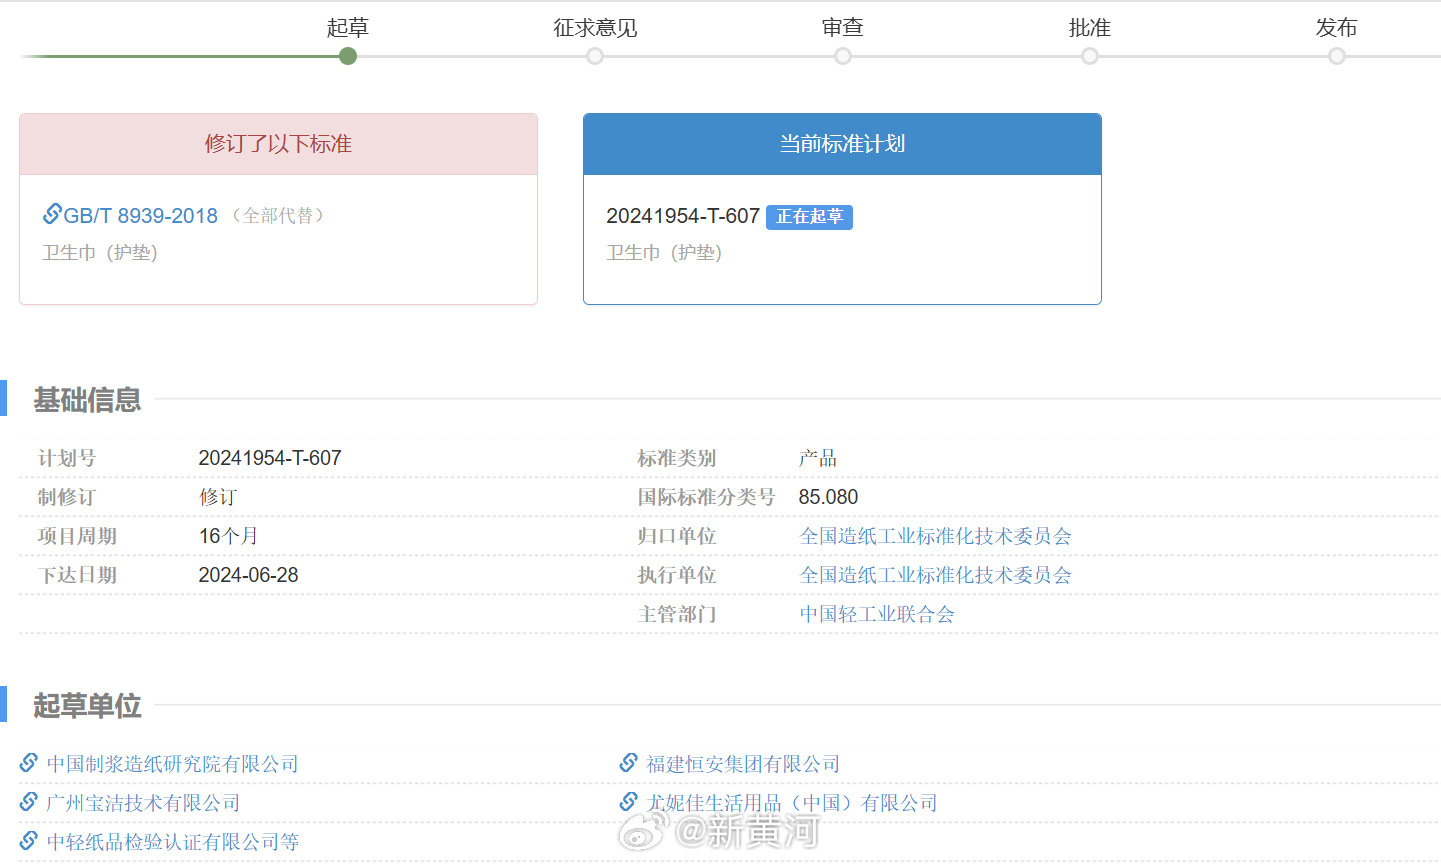This screenshot has width=1441, height=865.
Task: Click the （全部代替） note text
Action: tap(278, 216)
